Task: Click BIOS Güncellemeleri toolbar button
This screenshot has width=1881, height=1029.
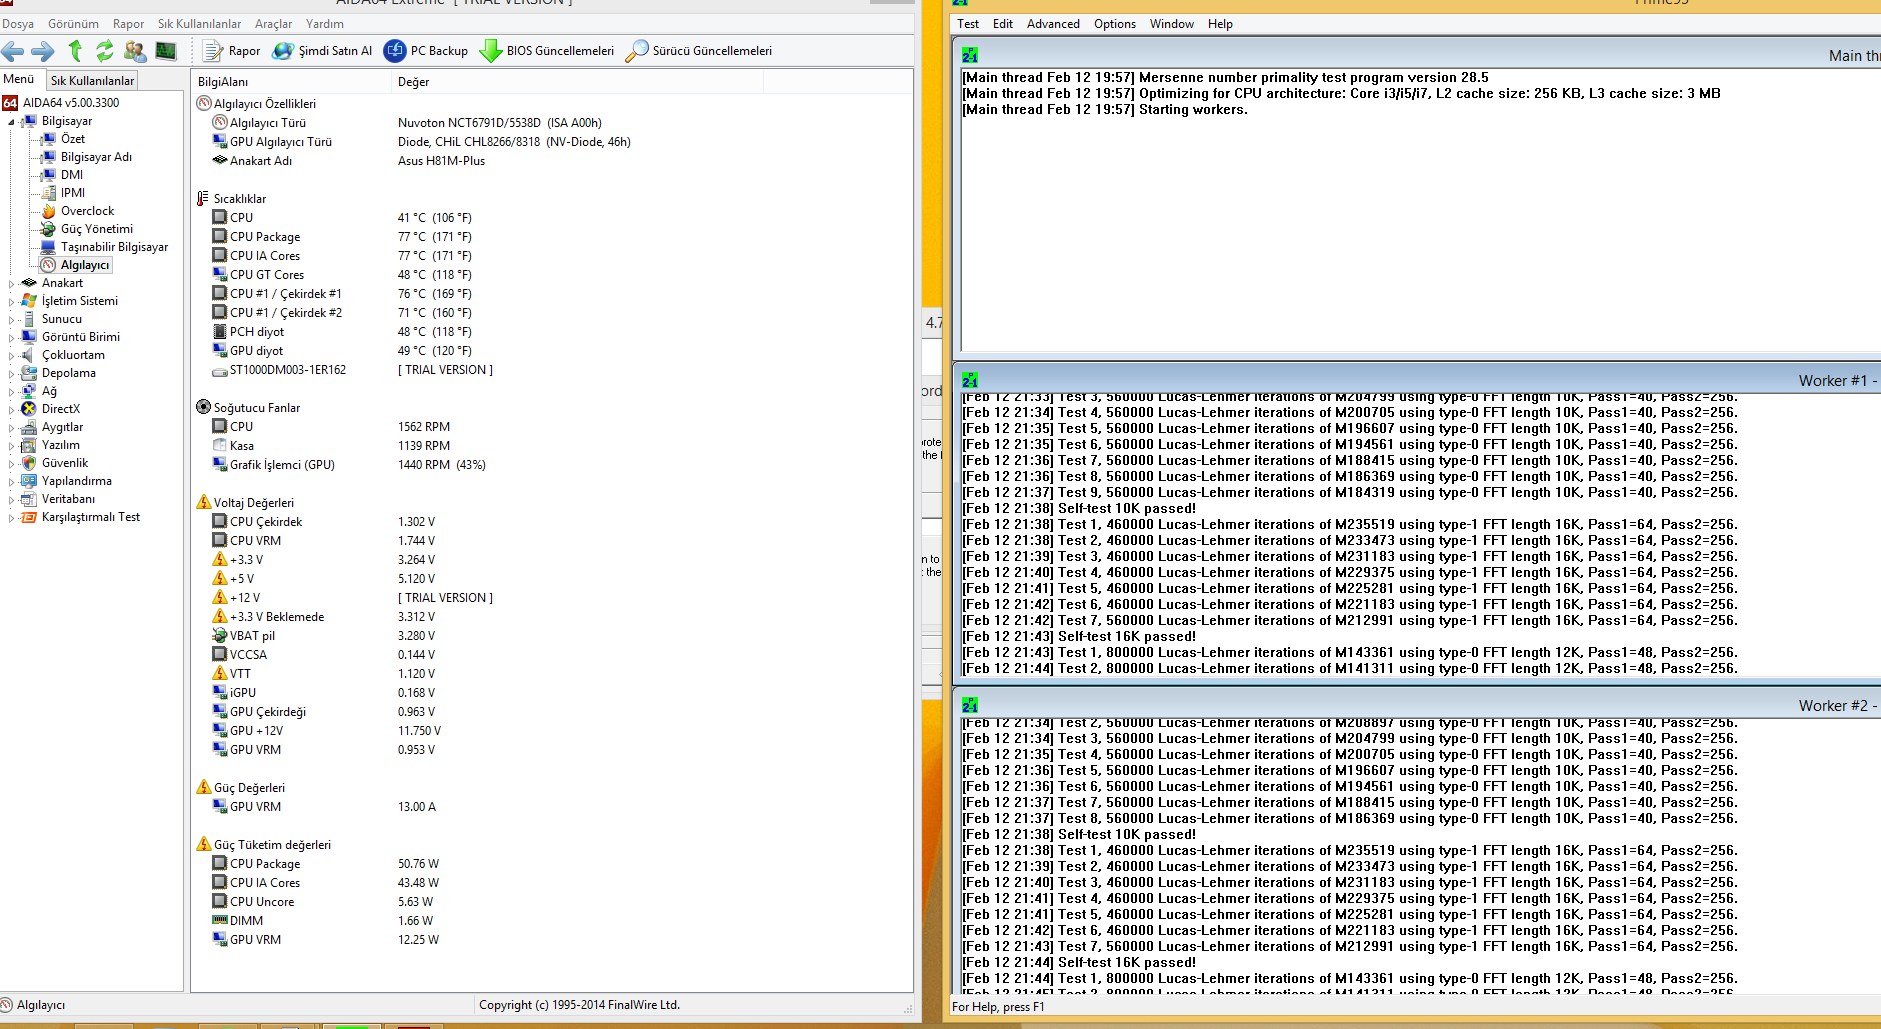Action: (x=547, y=51)
